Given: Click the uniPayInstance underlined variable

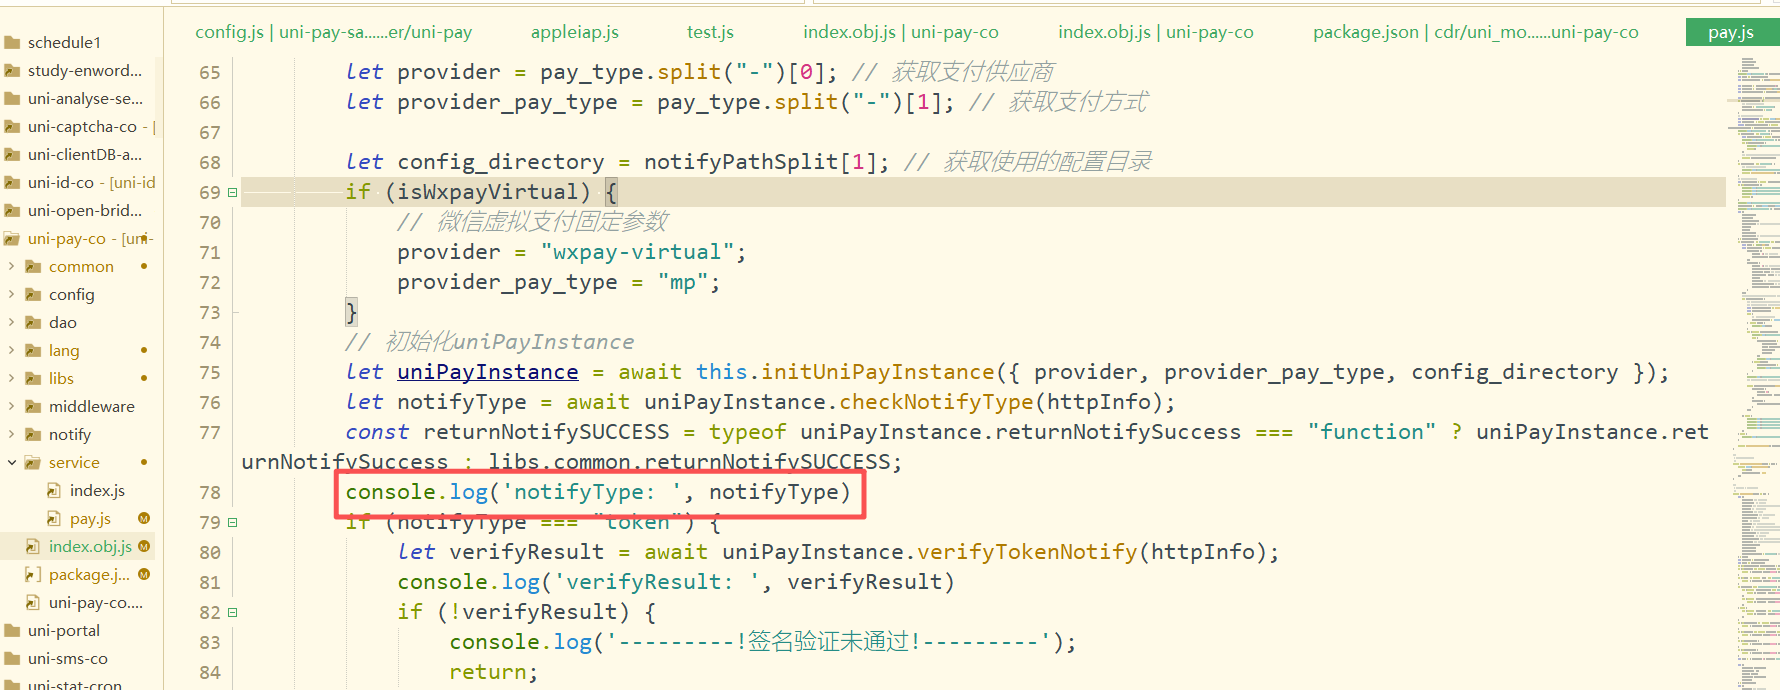Looking at the screenshot, I should (487, 372).
